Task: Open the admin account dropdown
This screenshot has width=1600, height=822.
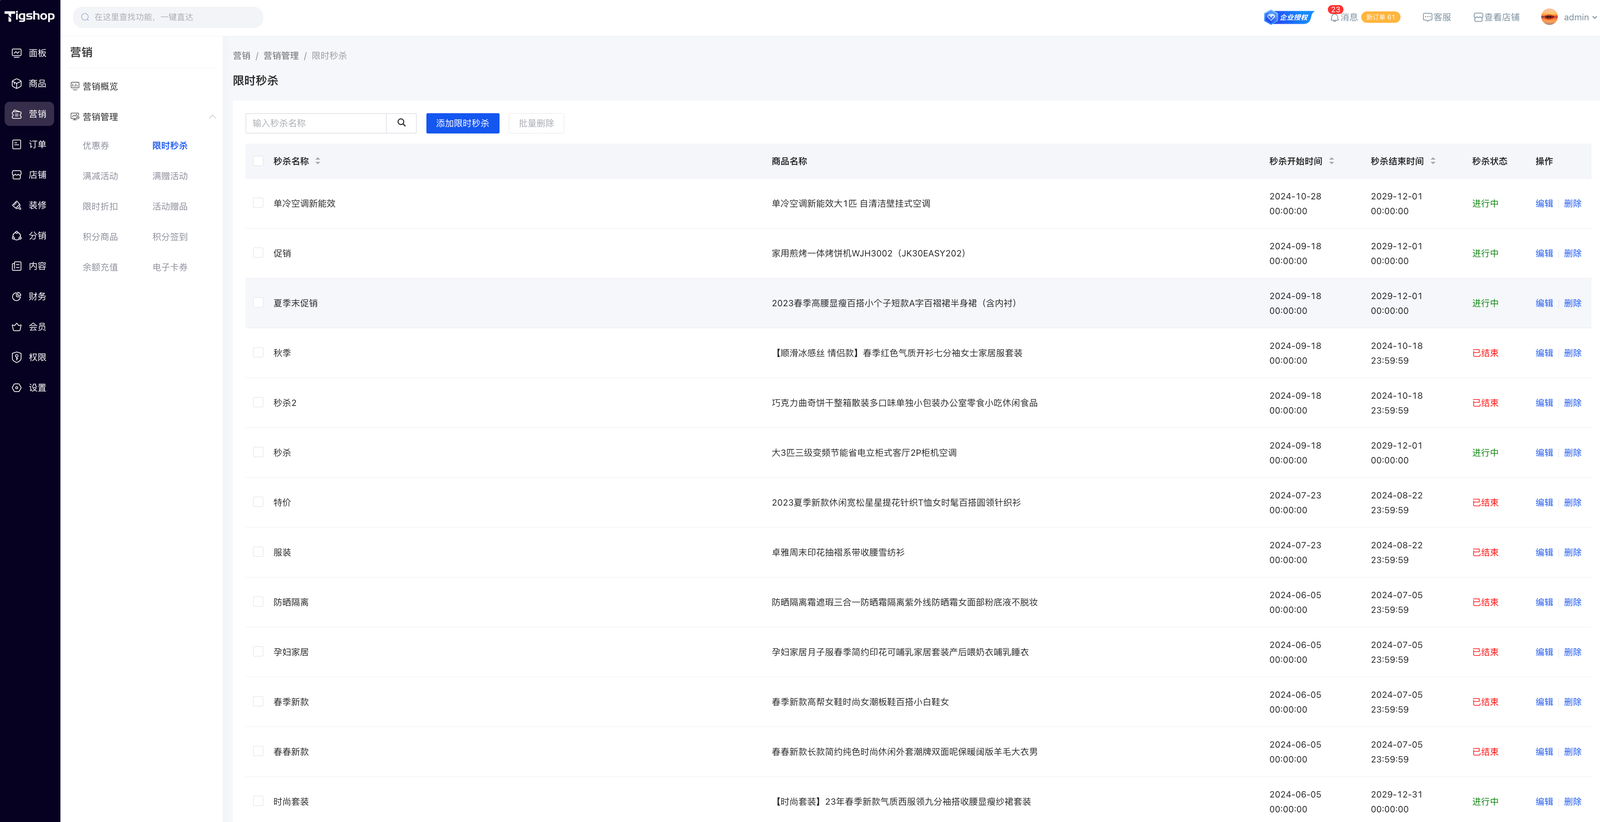Action: 1570,17
